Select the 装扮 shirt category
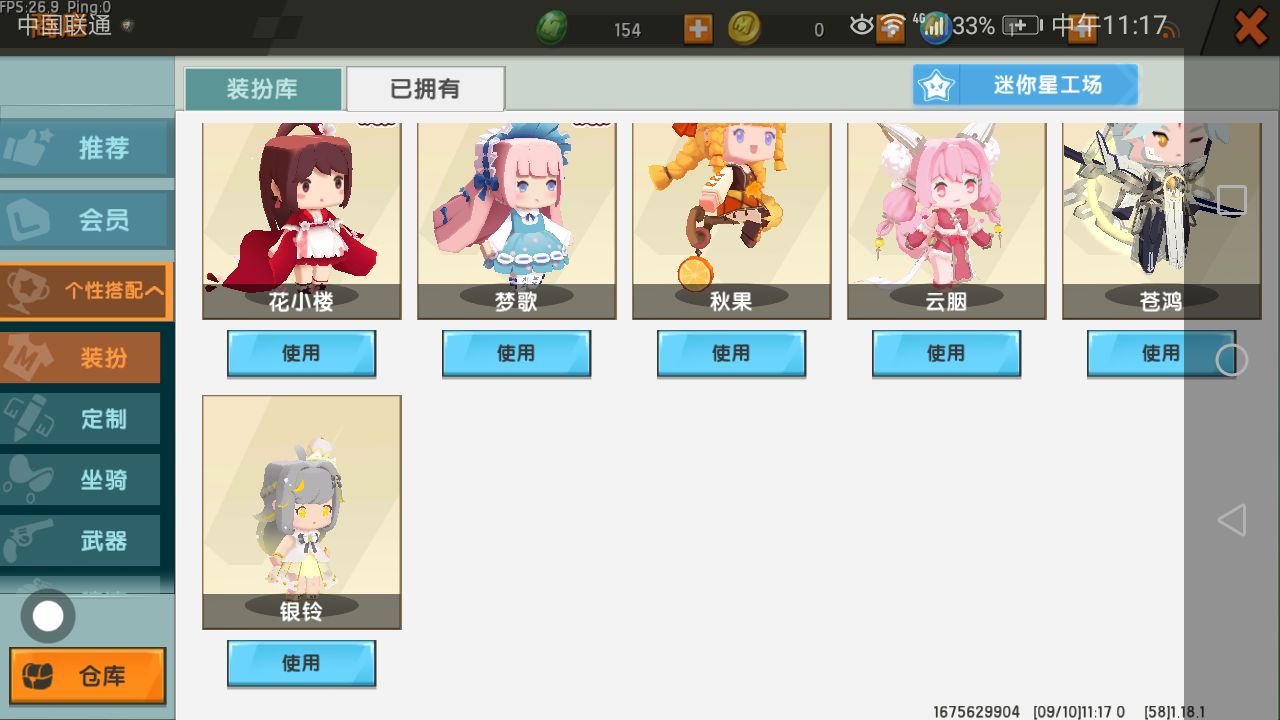1280x720 pixels. 80,357
